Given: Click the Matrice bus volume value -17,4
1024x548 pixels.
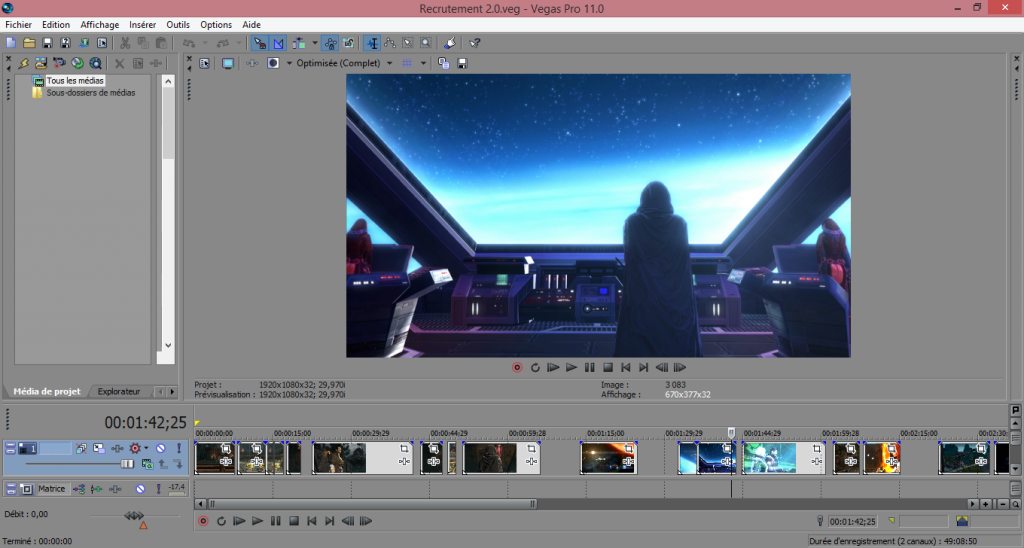Looking at the screenshot, I should pyautogui.click(x=177, y=487).
